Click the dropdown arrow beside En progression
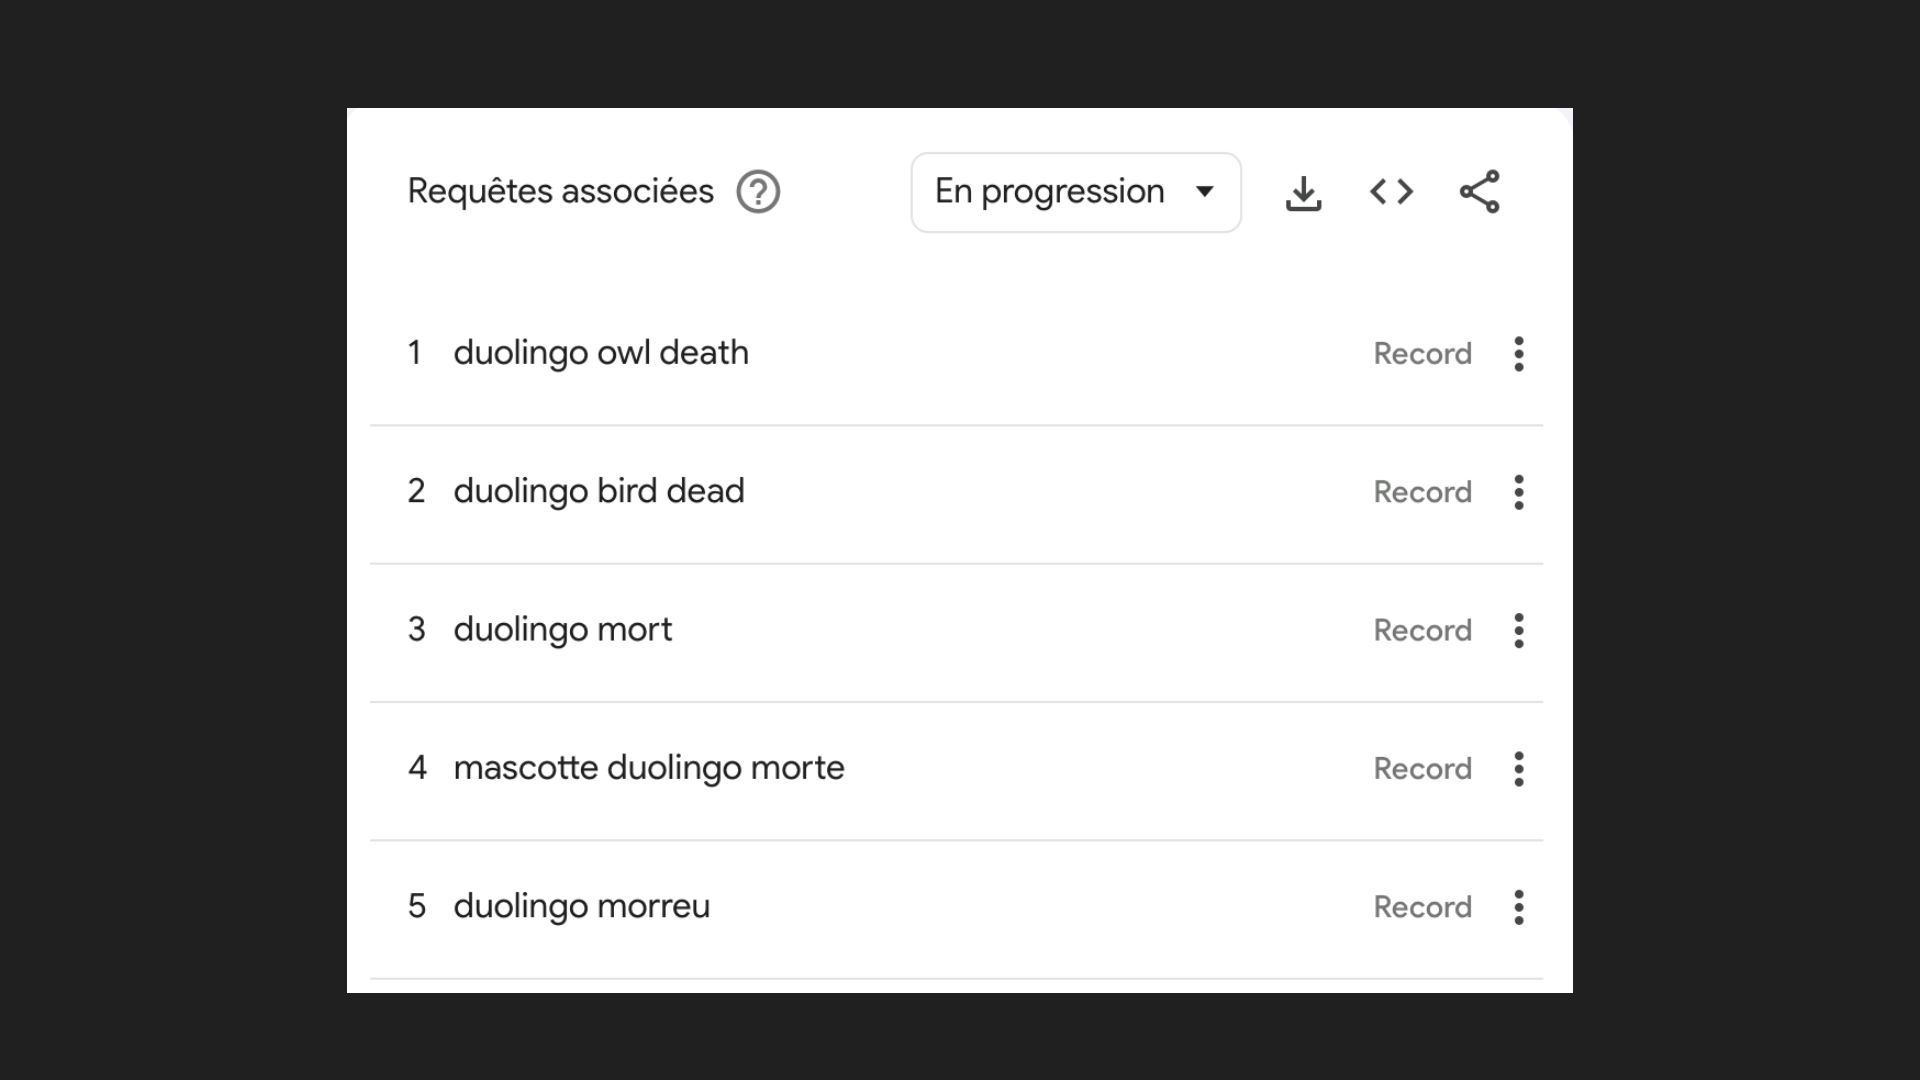This screenshot has width=1920, height=1080. [x=1205, y=192]
